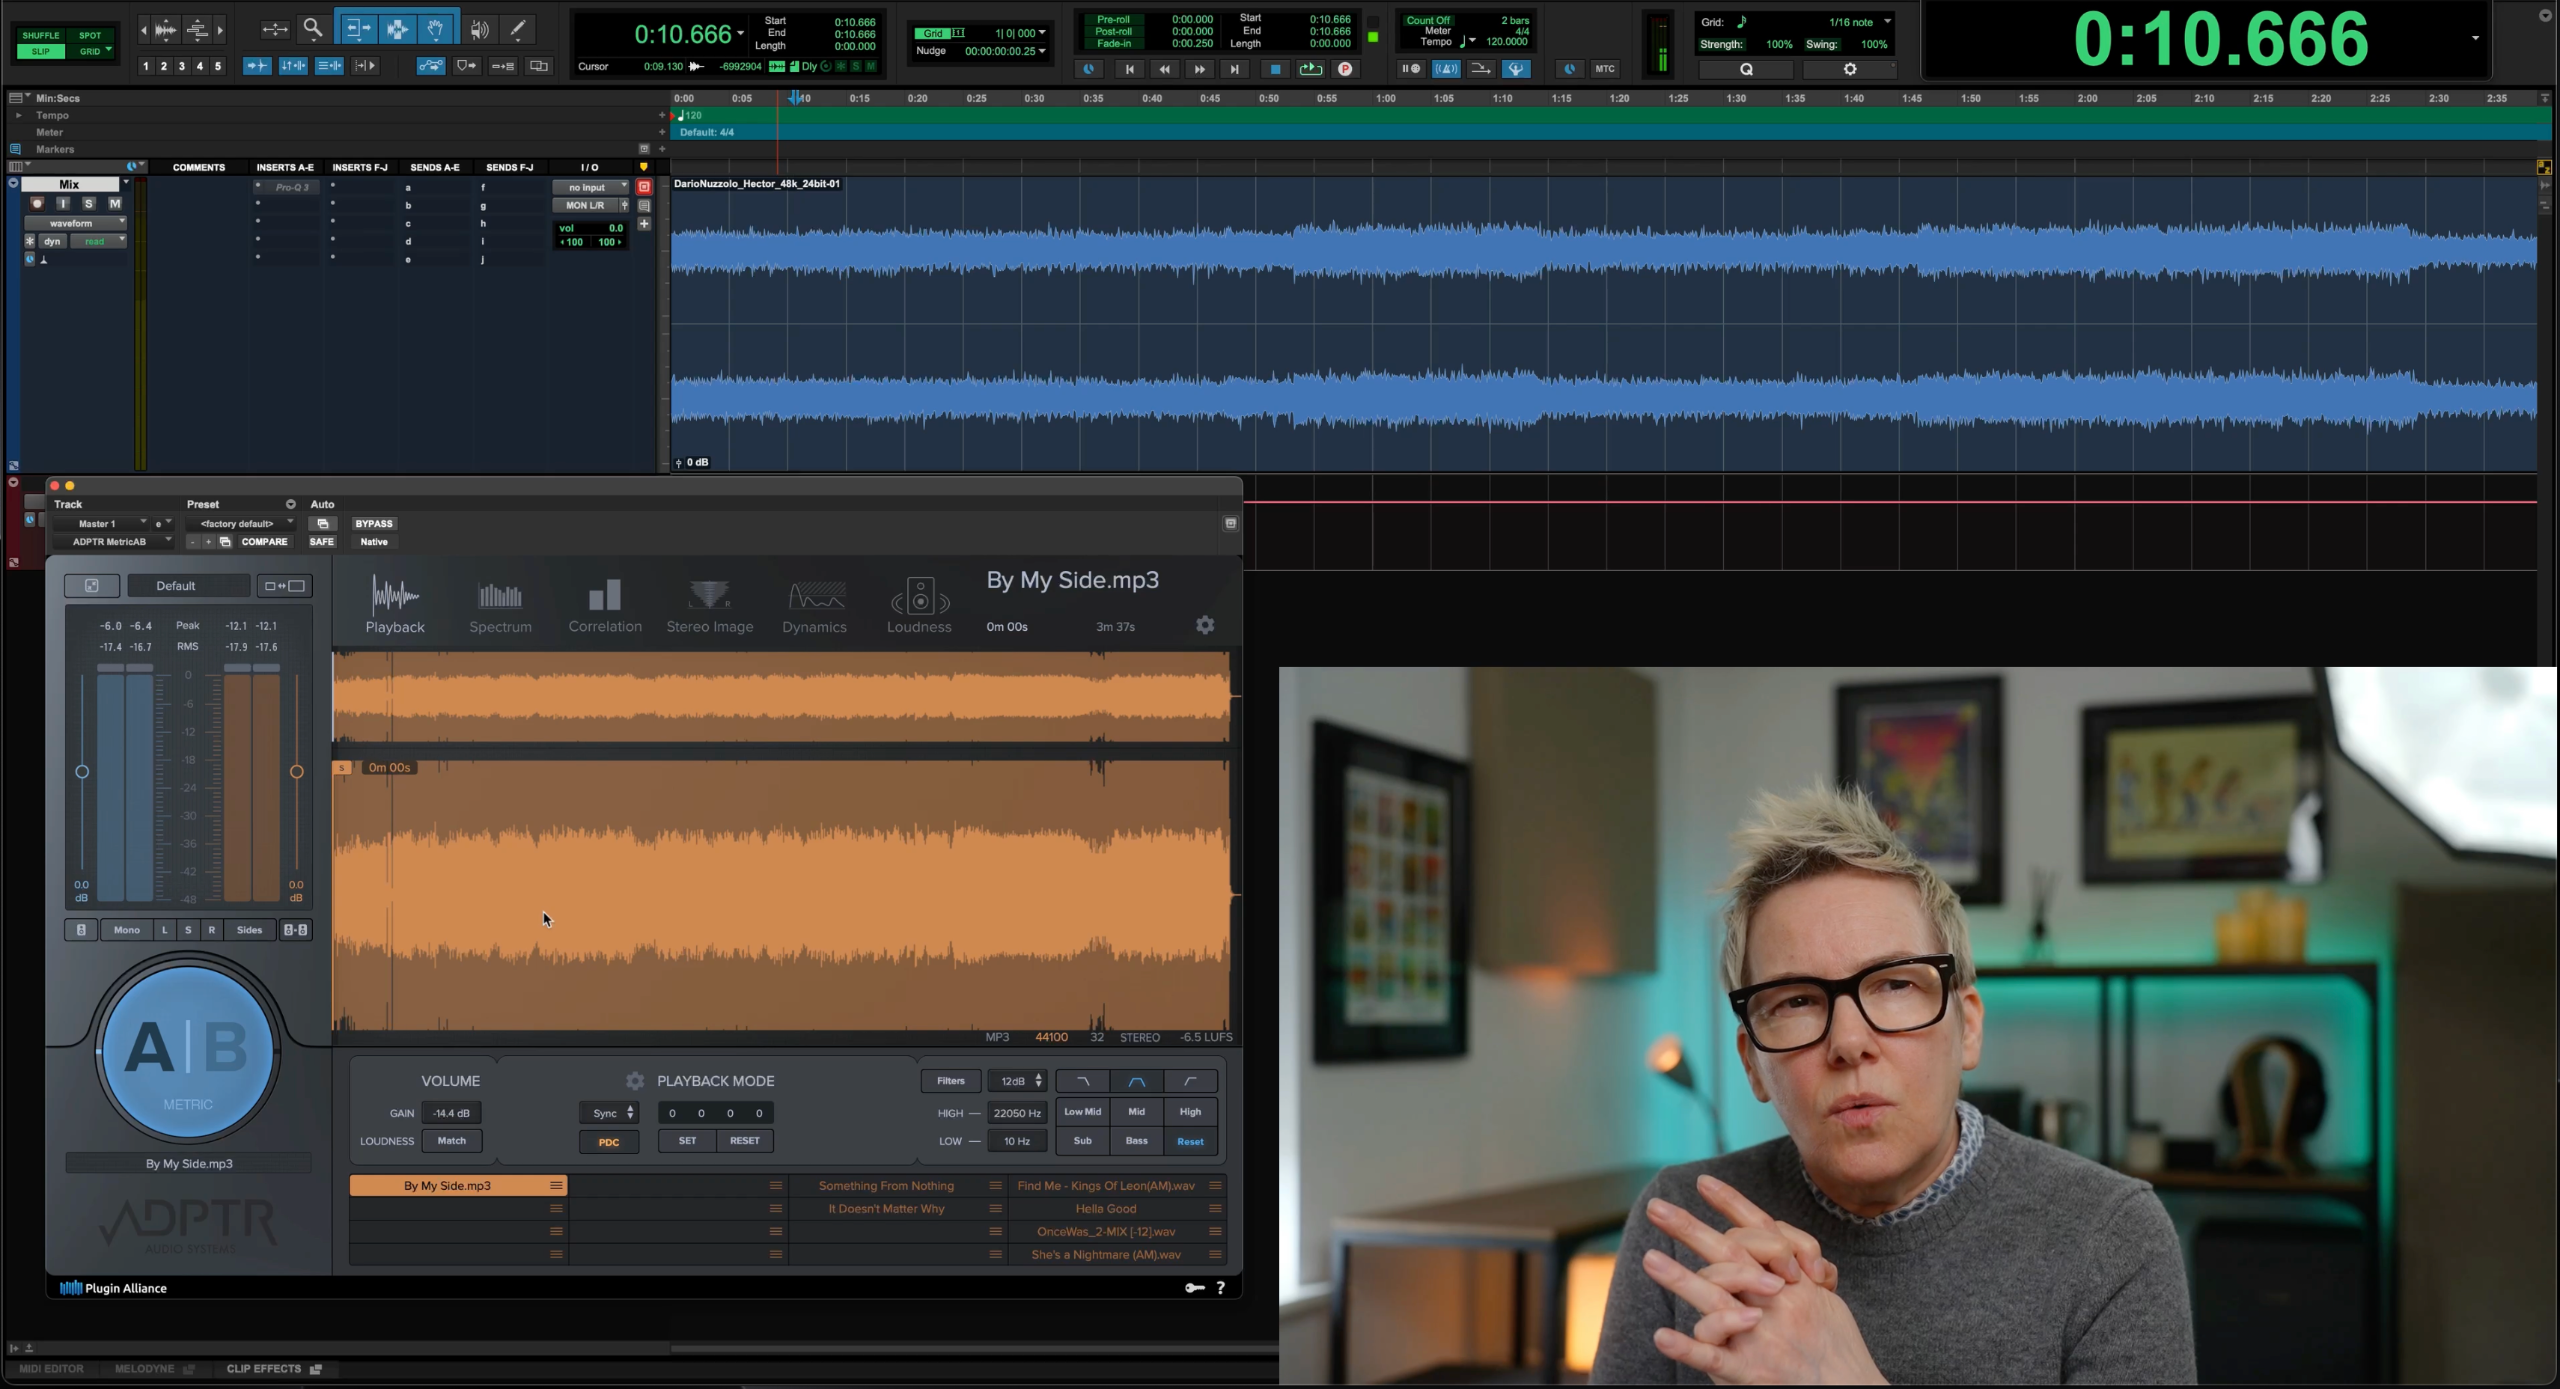
Task: Click the large A|B switch button
Action: 188,1049
